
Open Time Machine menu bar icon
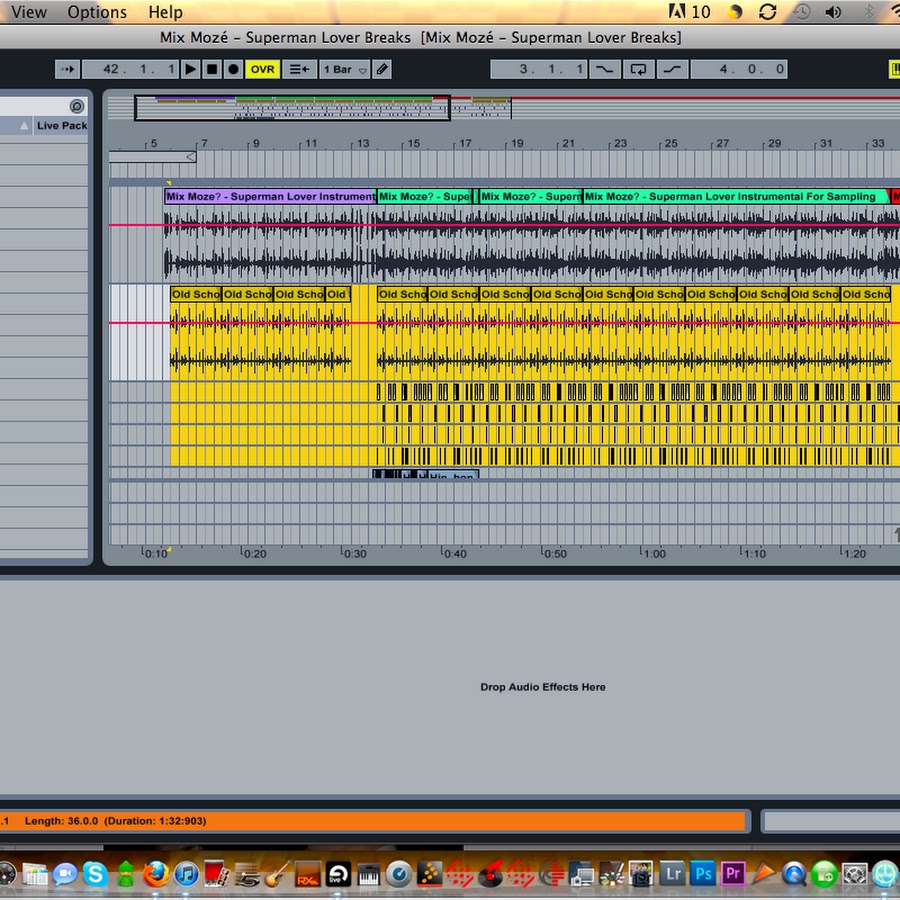pyautogui.click(x=802, y=11)
